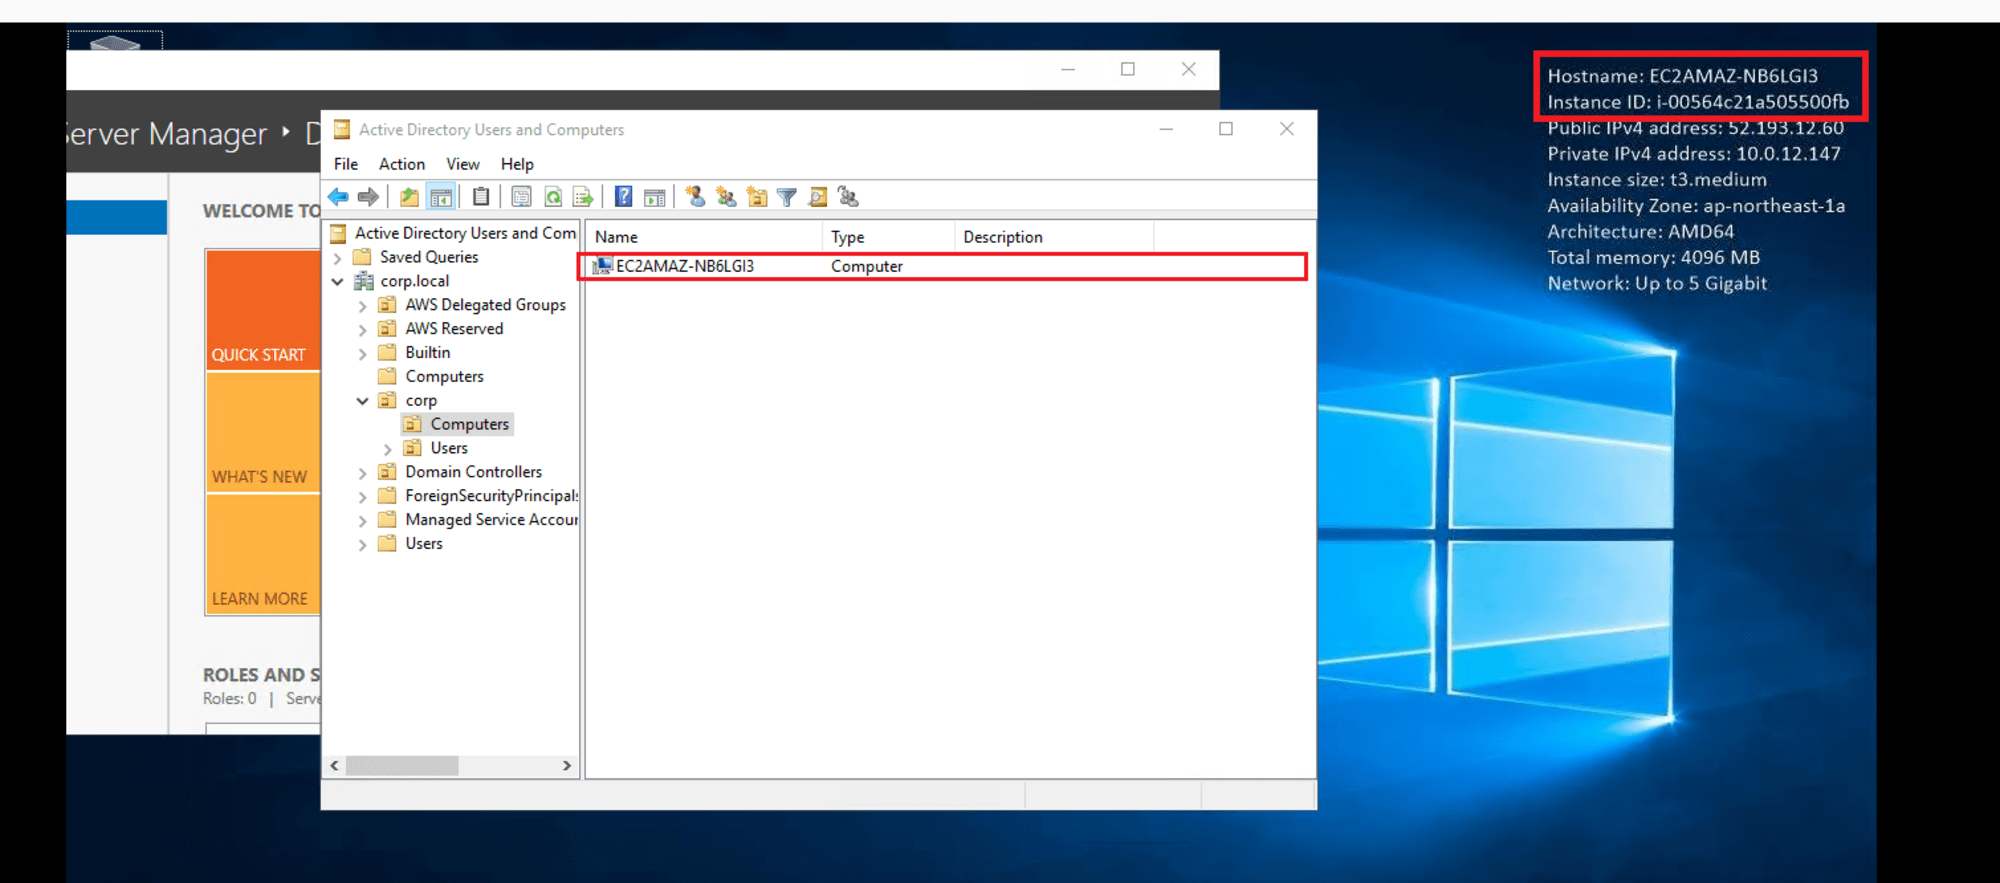Select the highlighted Computers OU under corp
This screenshot has height=883, width=2000.
tap(469, 424)
